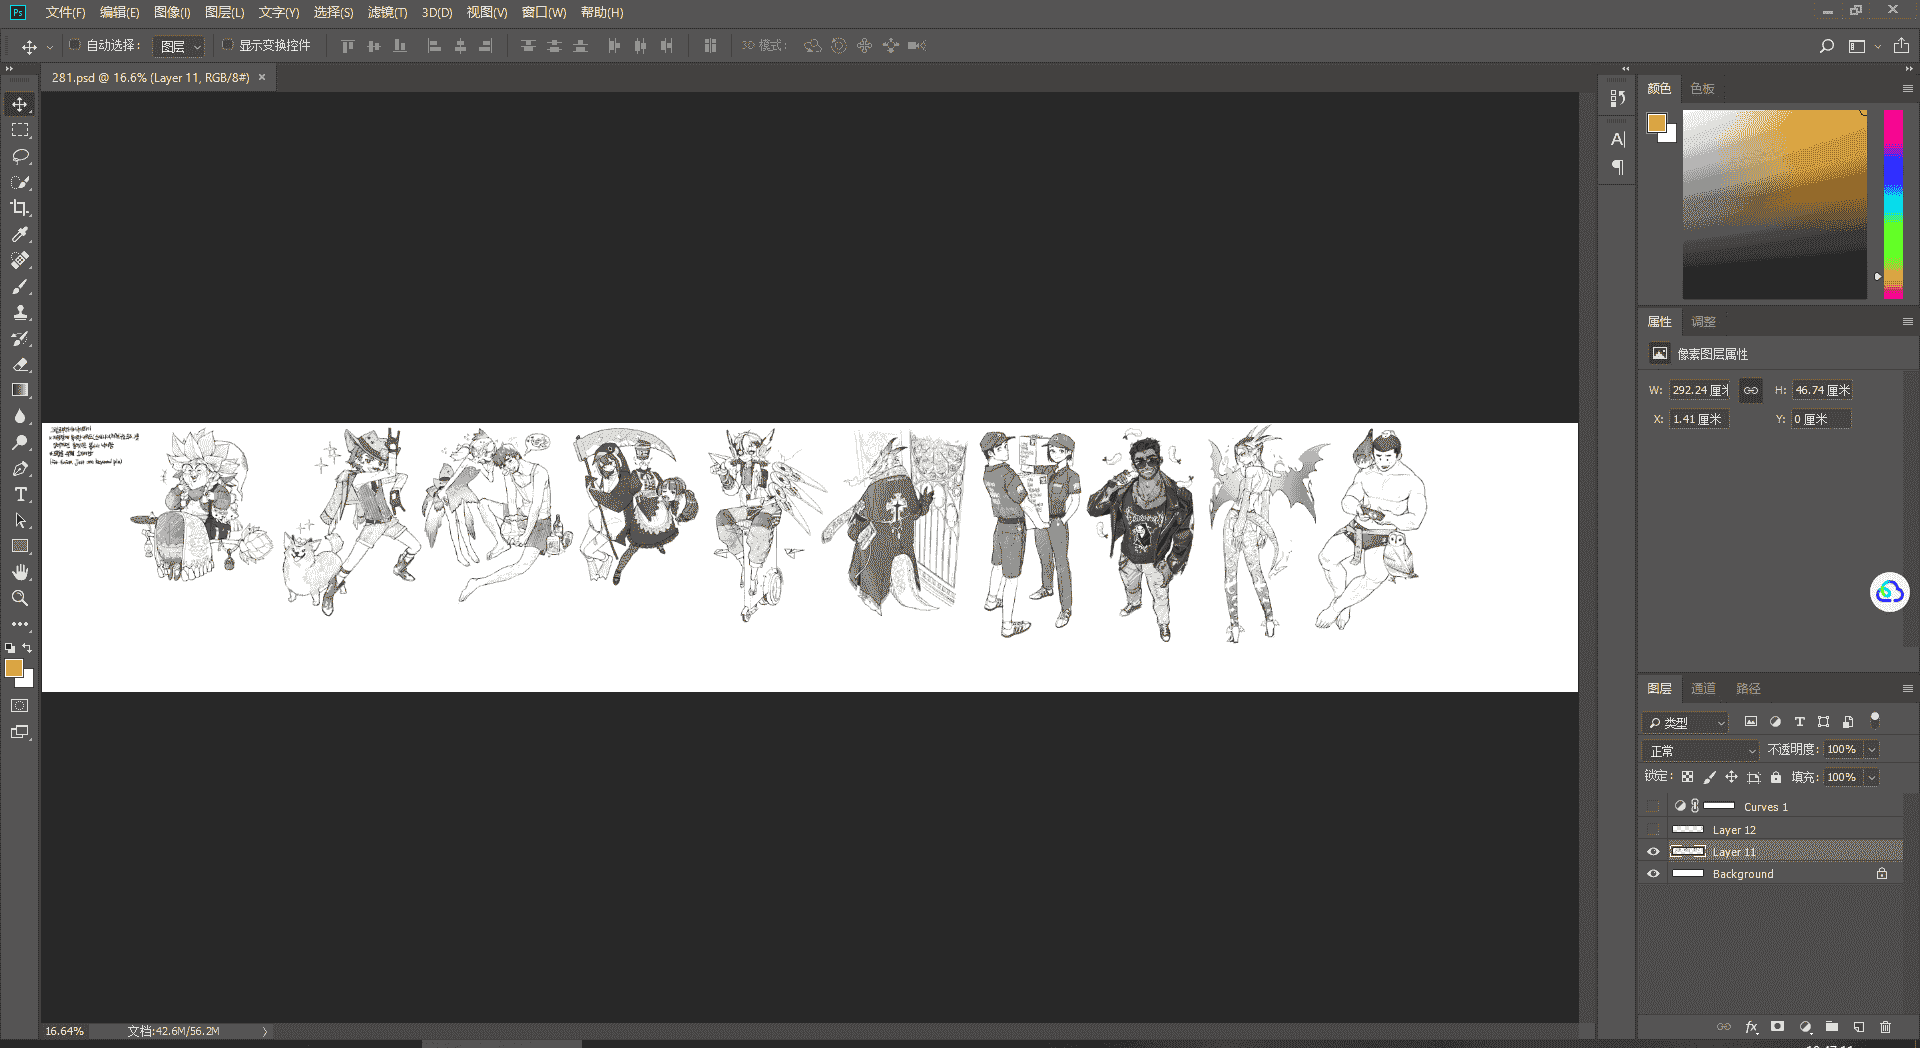
Task: Click the delete layer trash icon
Action: click(1885, 1027)
